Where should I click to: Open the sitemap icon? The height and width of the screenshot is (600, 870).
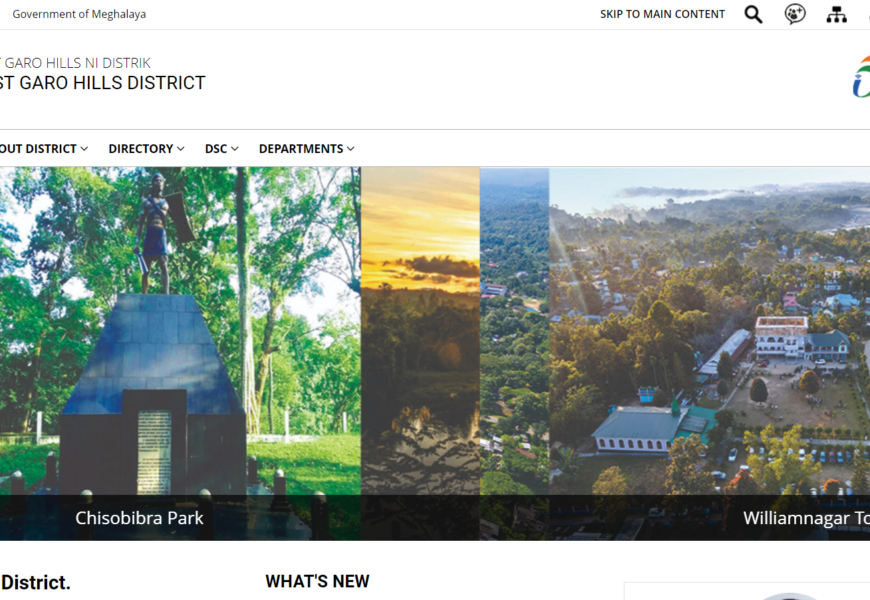pos(836,14)
